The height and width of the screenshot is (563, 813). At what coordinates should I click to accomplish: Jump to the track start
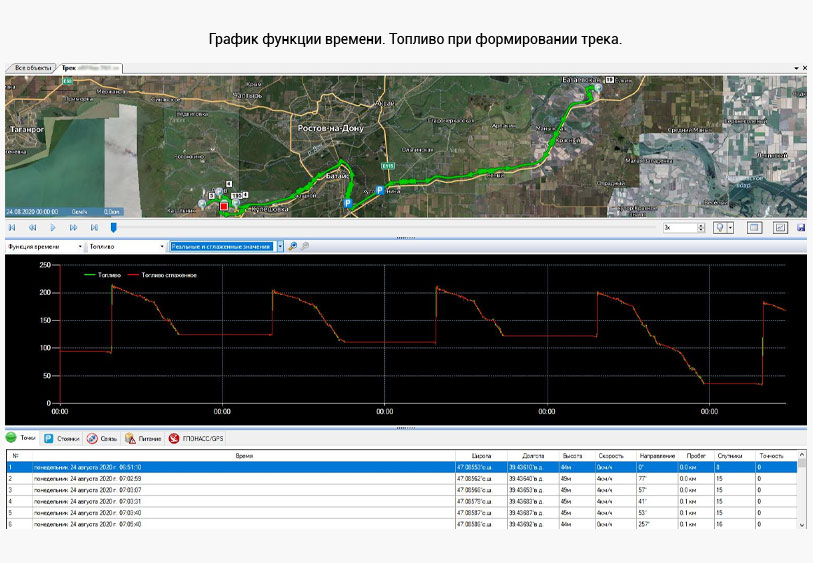[x=13, y=228]
